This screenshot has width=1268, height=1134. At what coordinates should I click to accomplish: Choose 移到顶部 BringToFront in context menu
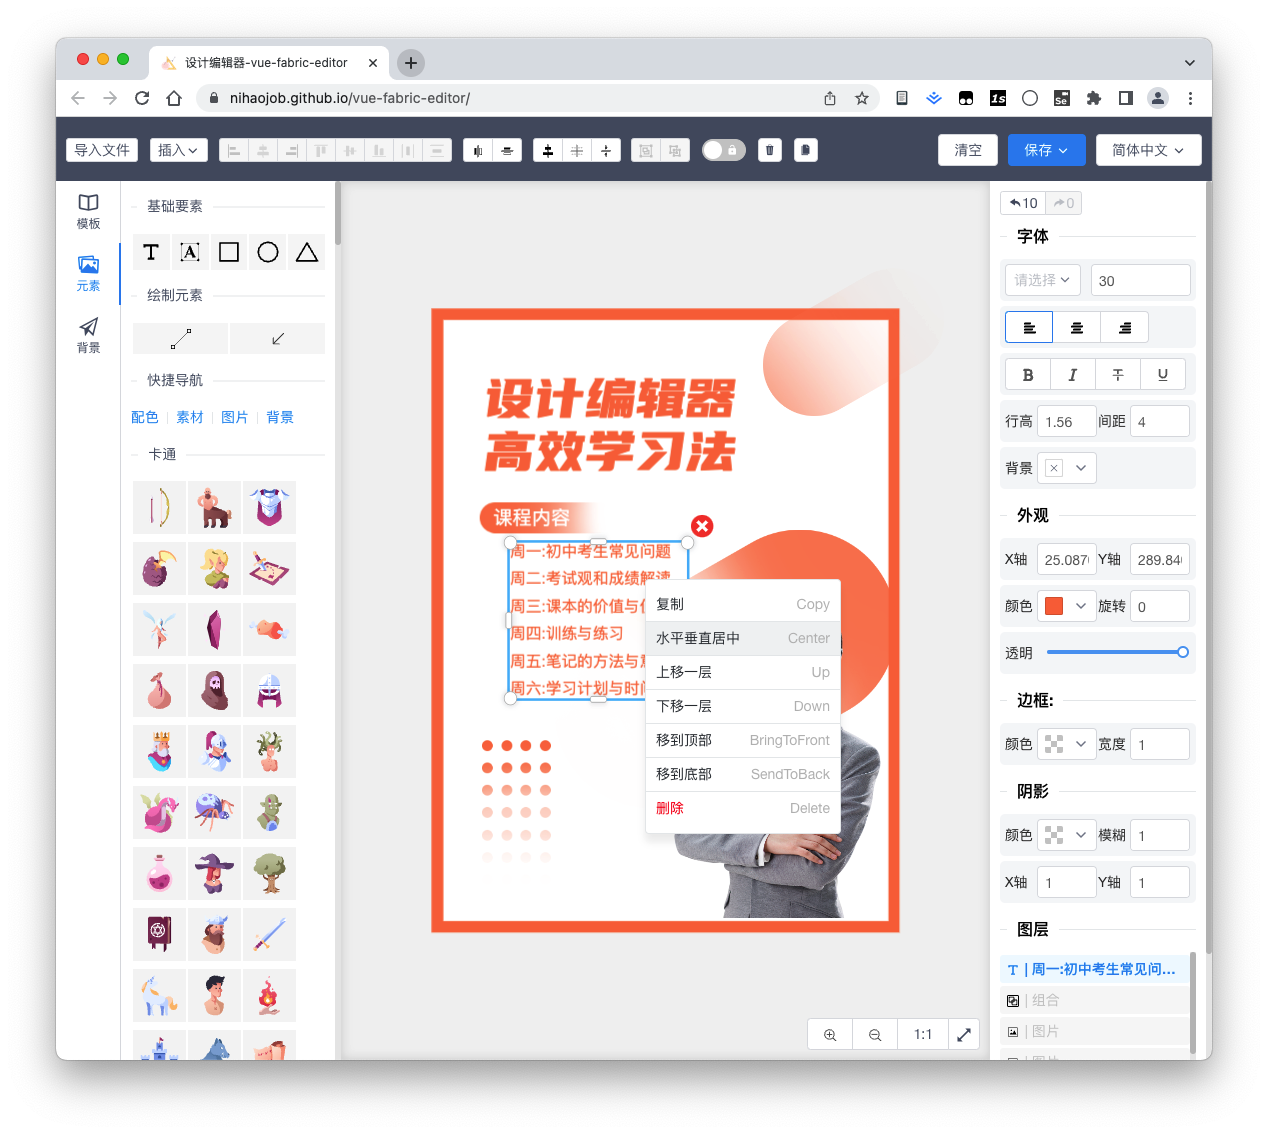pyautogui.click(x=742, y=740)
